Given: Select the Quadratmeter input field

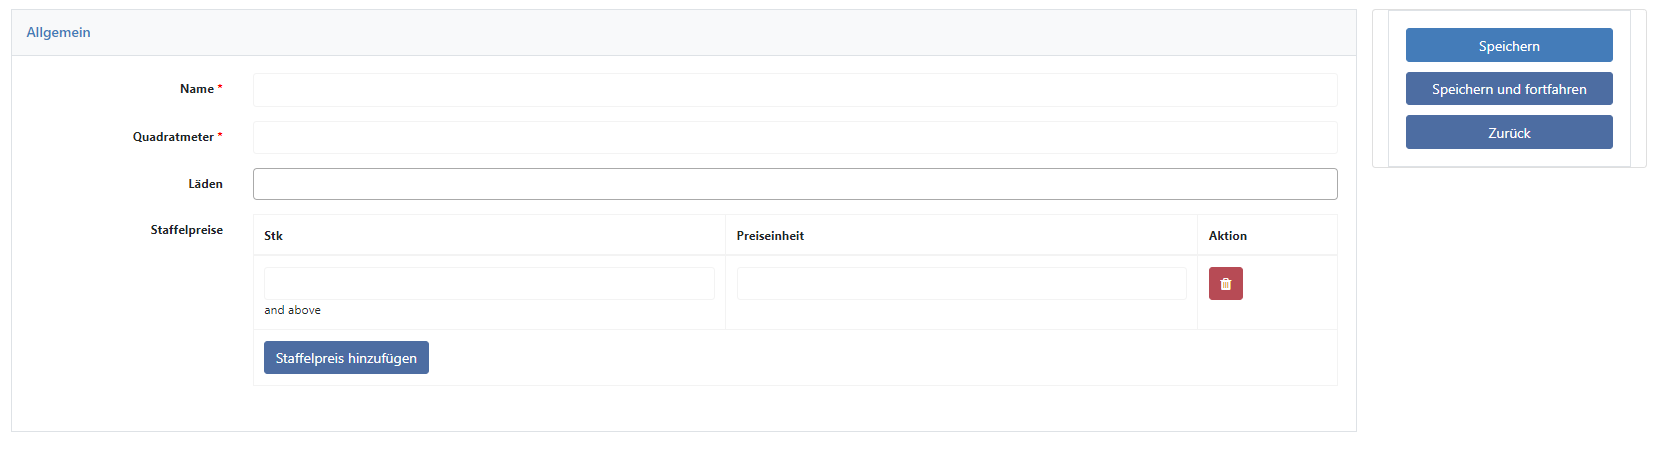Looking at the screenshot, I should coord(795,137).
